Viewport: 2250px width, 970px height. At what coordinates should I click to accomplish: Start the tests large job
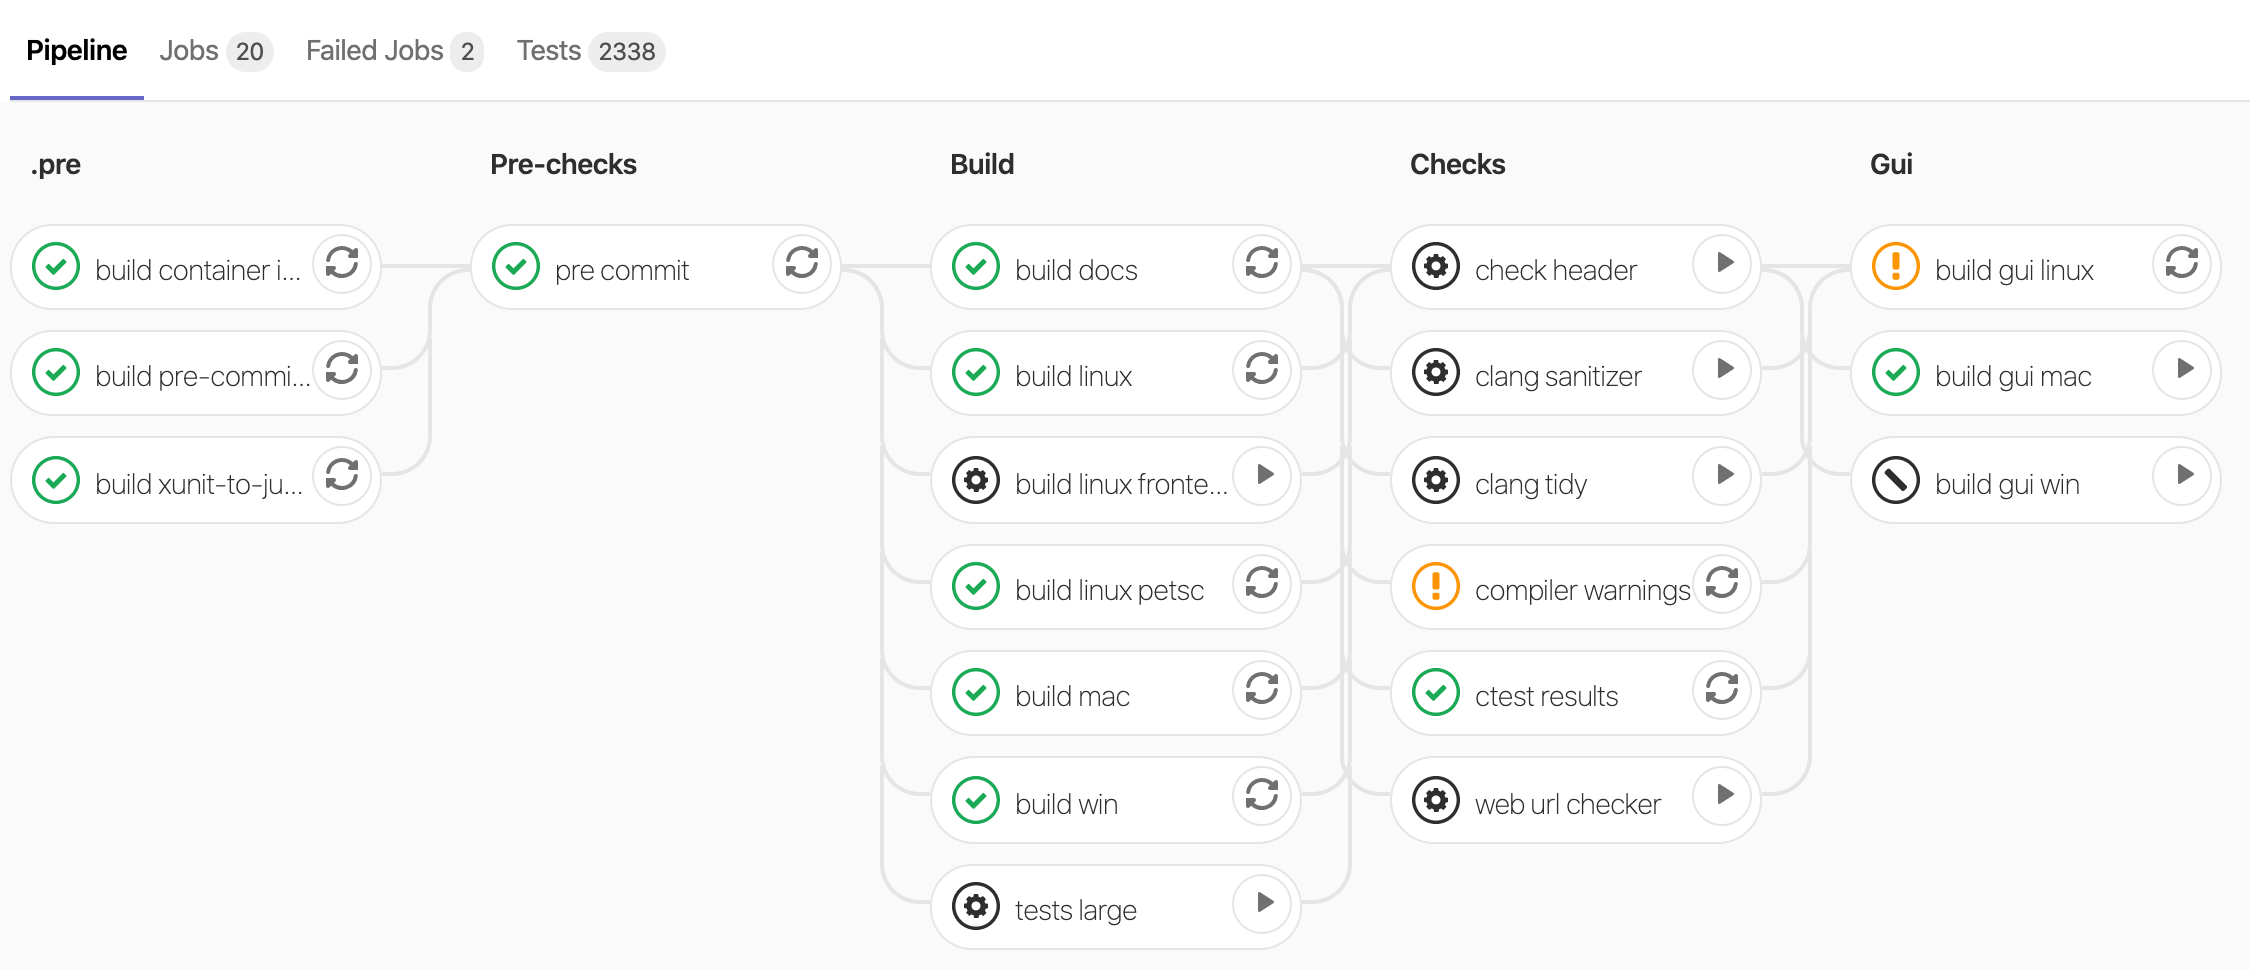point(1262,905)
